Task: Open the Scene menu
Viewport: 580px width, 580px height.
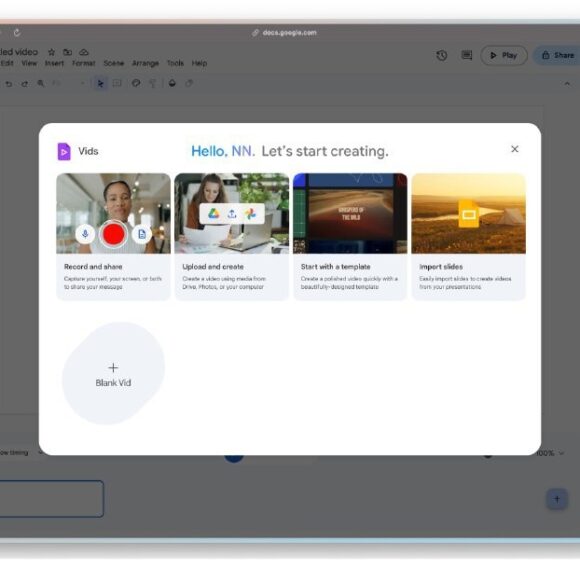Action: [x=114, y=63]
